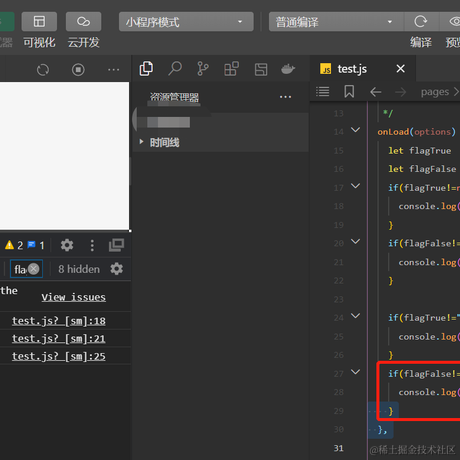Viewport: 460px width, 460px height.
Task: Click the 8 hidden messages label
Action: [x=79, y=269]
